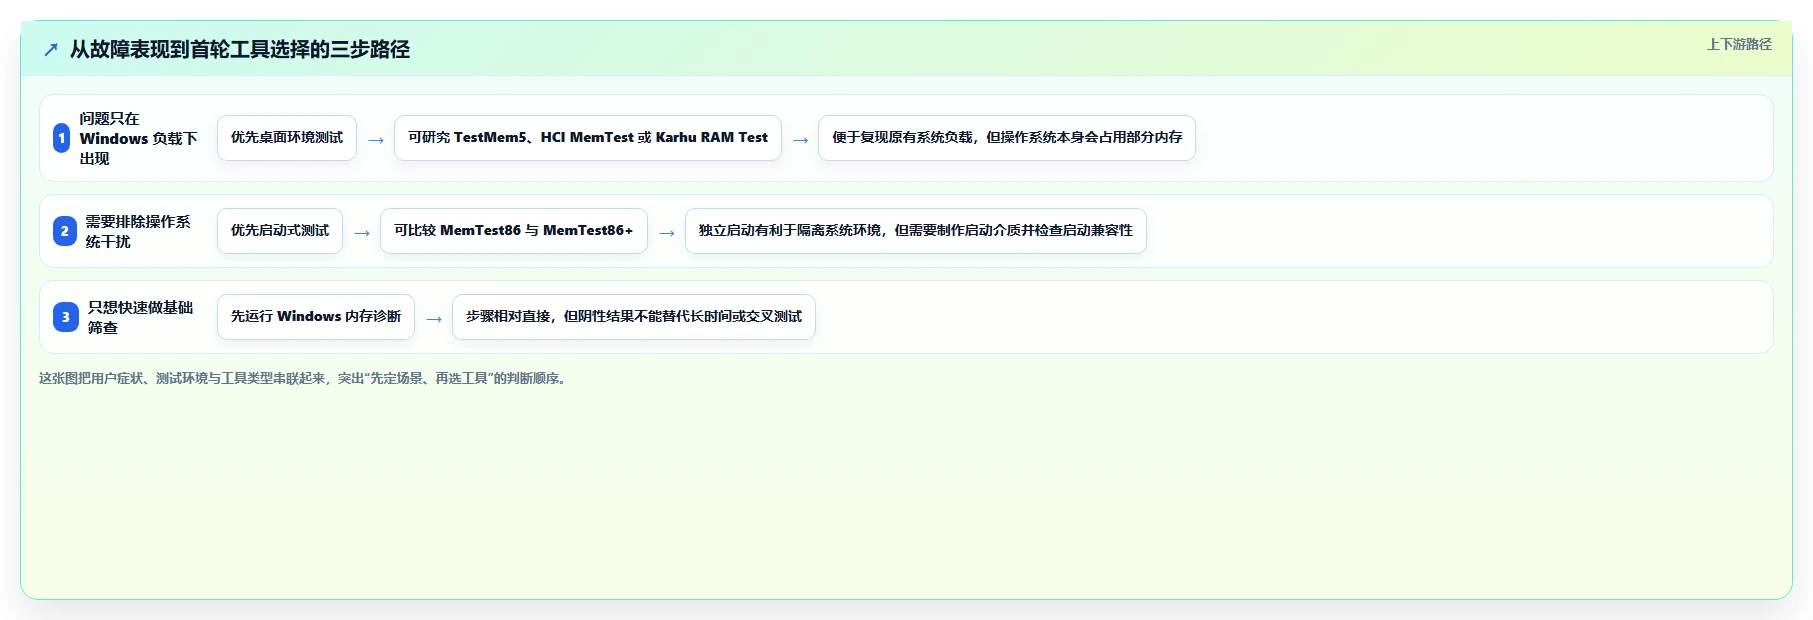Image resolution: width=1813 pixels, height=620 pixels.
Task: Click the 步骤相对直接，但阴性结果 chip
Action: click(x=634, y=317)
